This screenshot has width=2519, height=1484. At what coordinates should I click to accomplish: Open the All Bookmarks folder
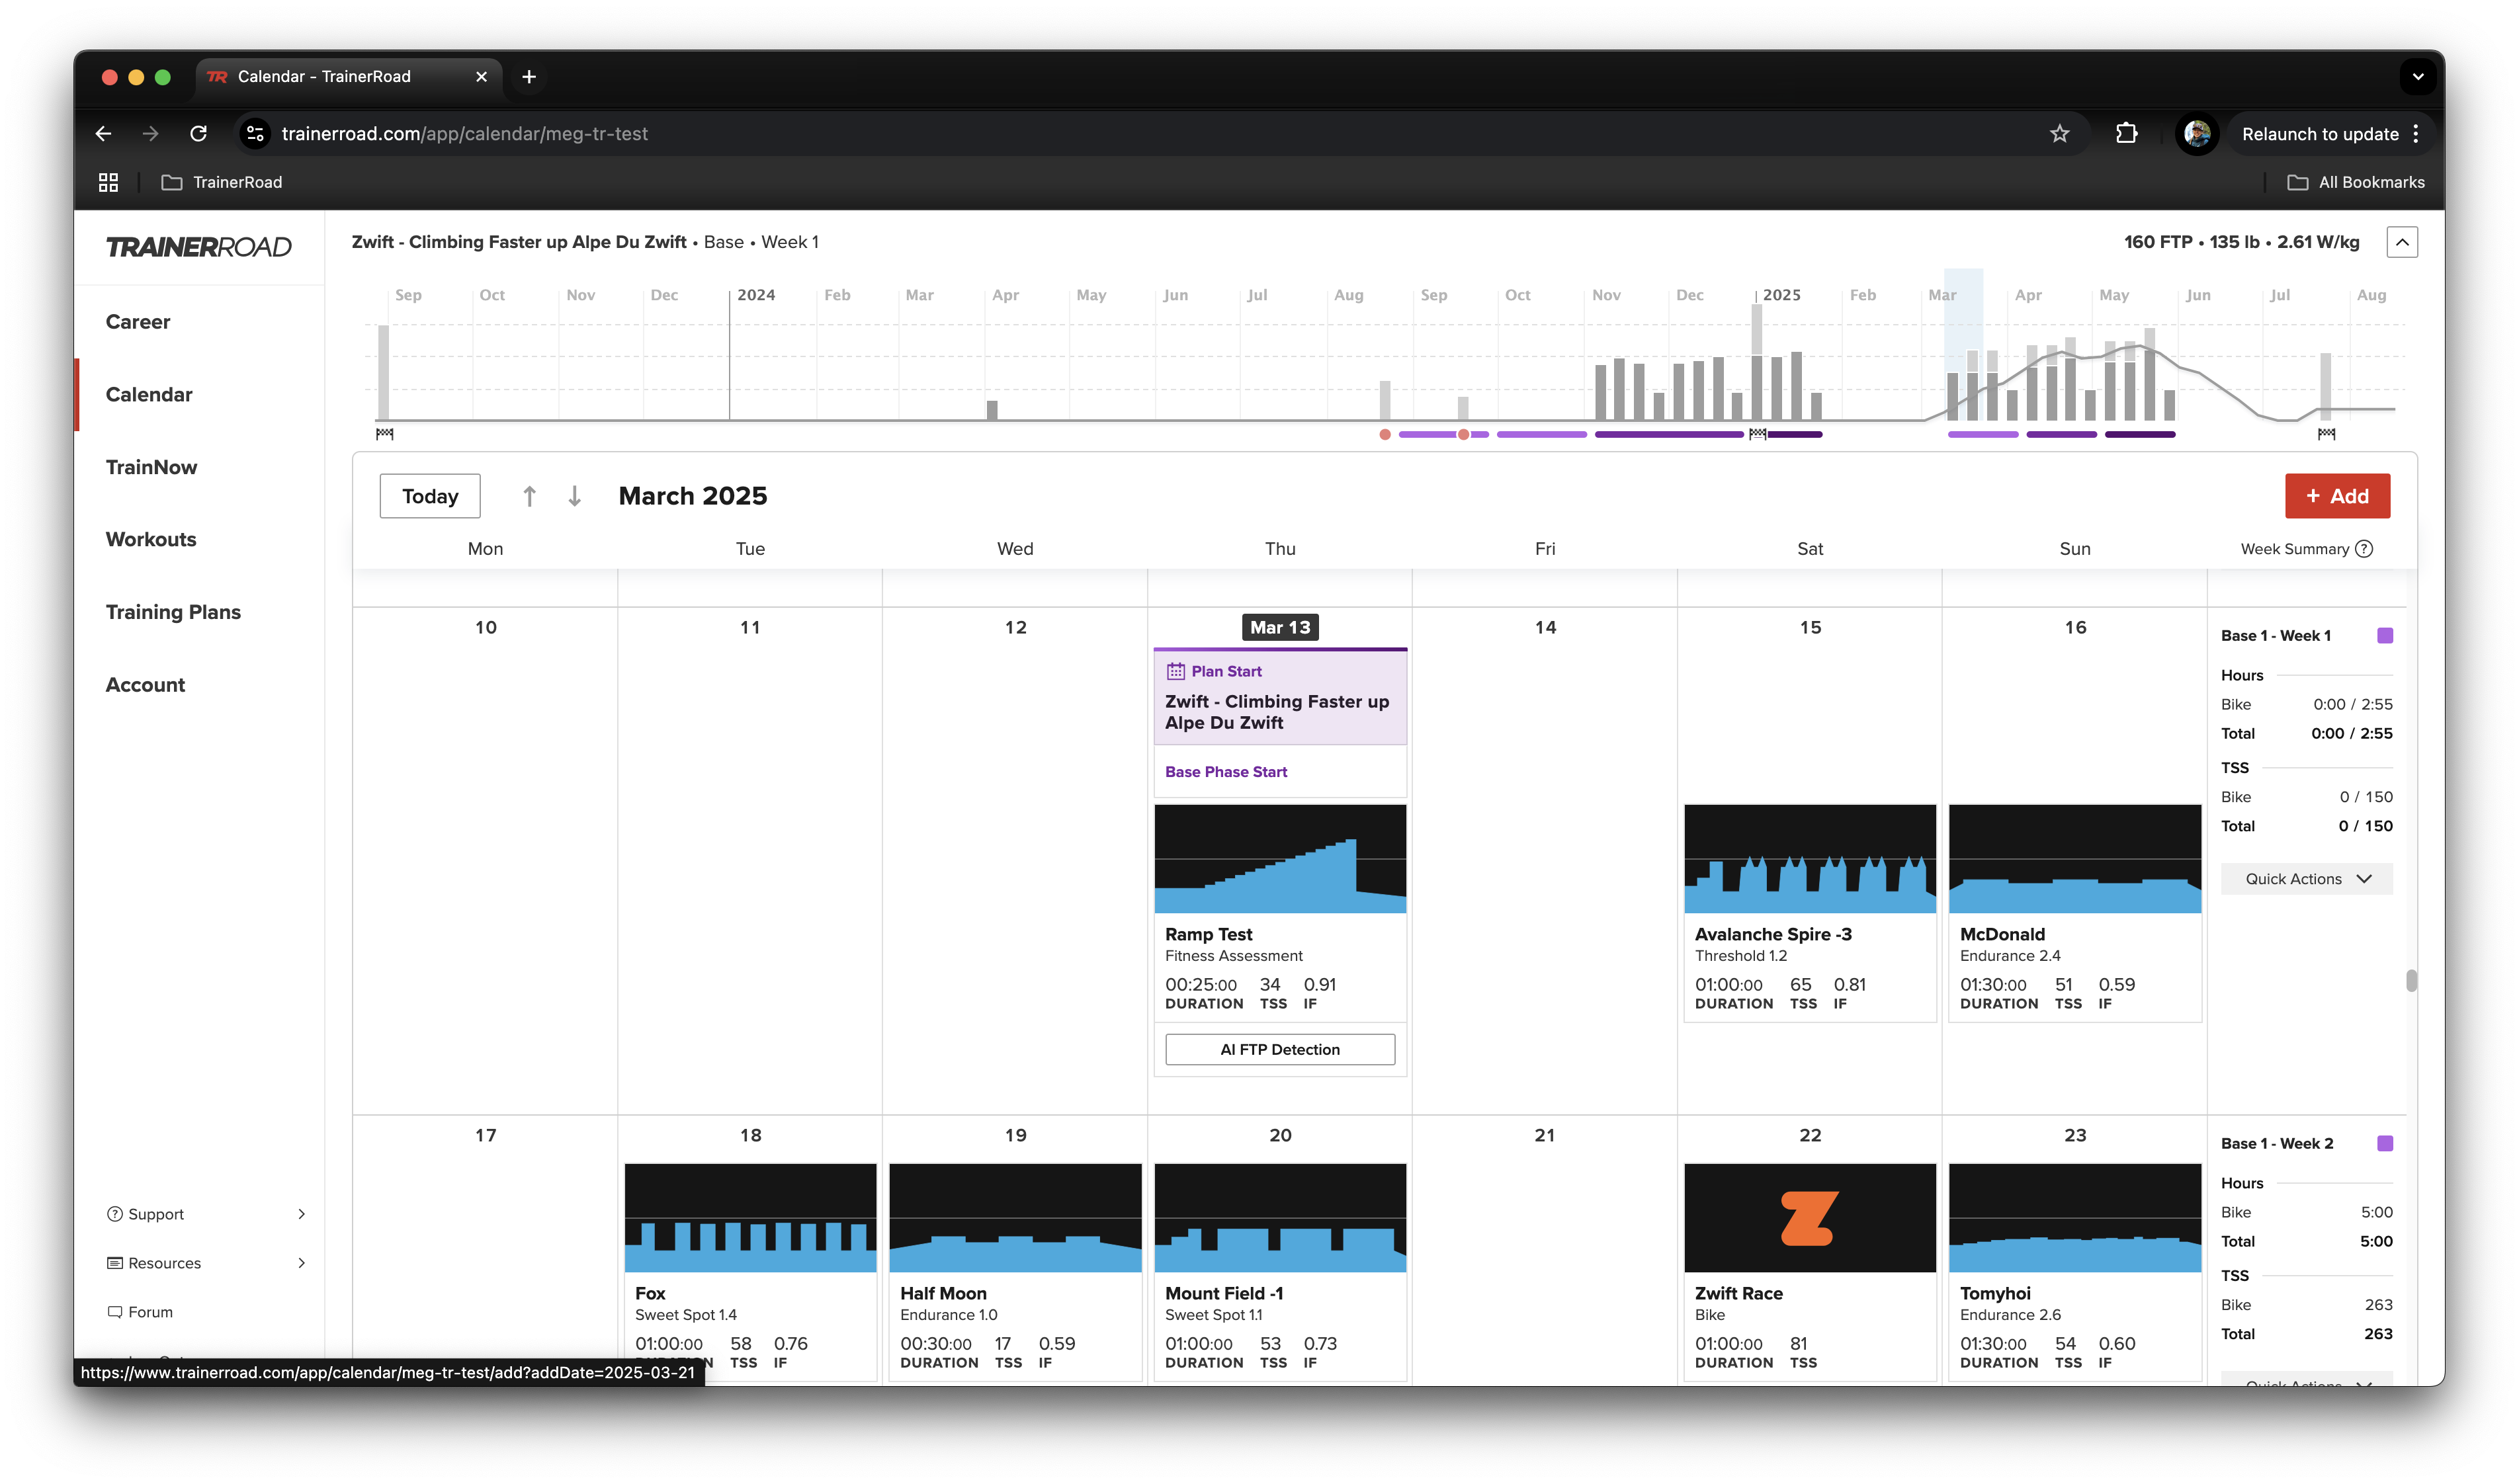pos(2355,182)
